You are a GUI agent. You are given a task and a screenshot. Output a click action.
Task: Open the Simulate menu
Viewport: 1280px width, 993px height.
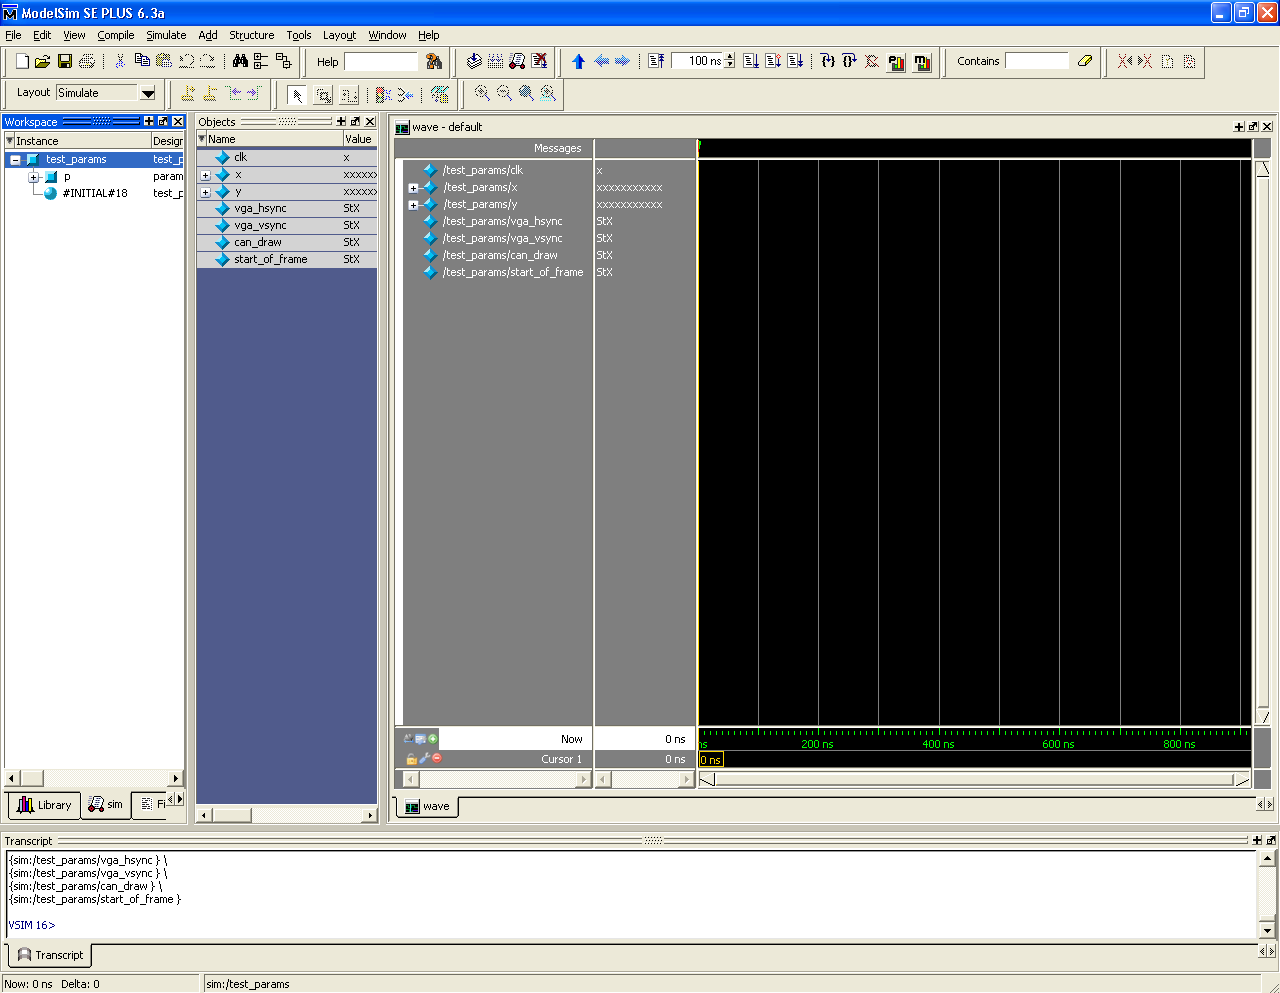pos(166,35)
